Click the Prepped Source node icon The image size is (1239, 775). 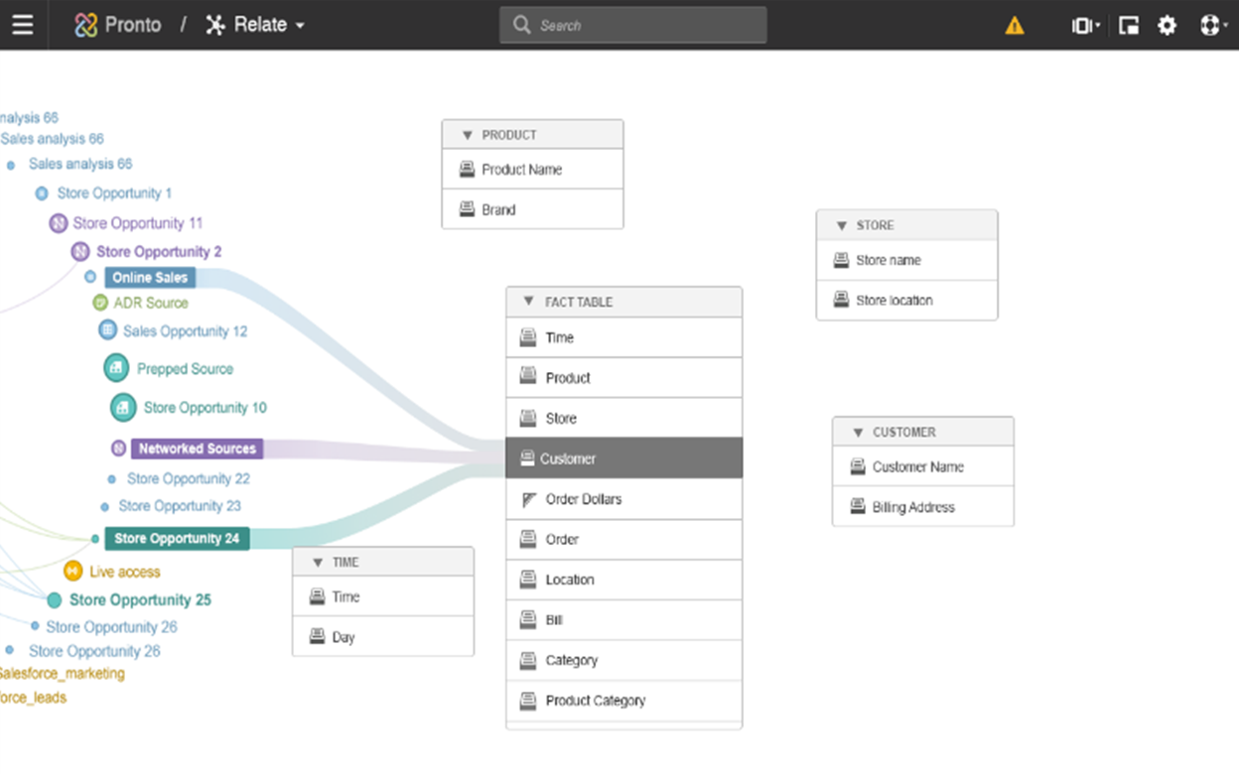(x=116, y=368)
